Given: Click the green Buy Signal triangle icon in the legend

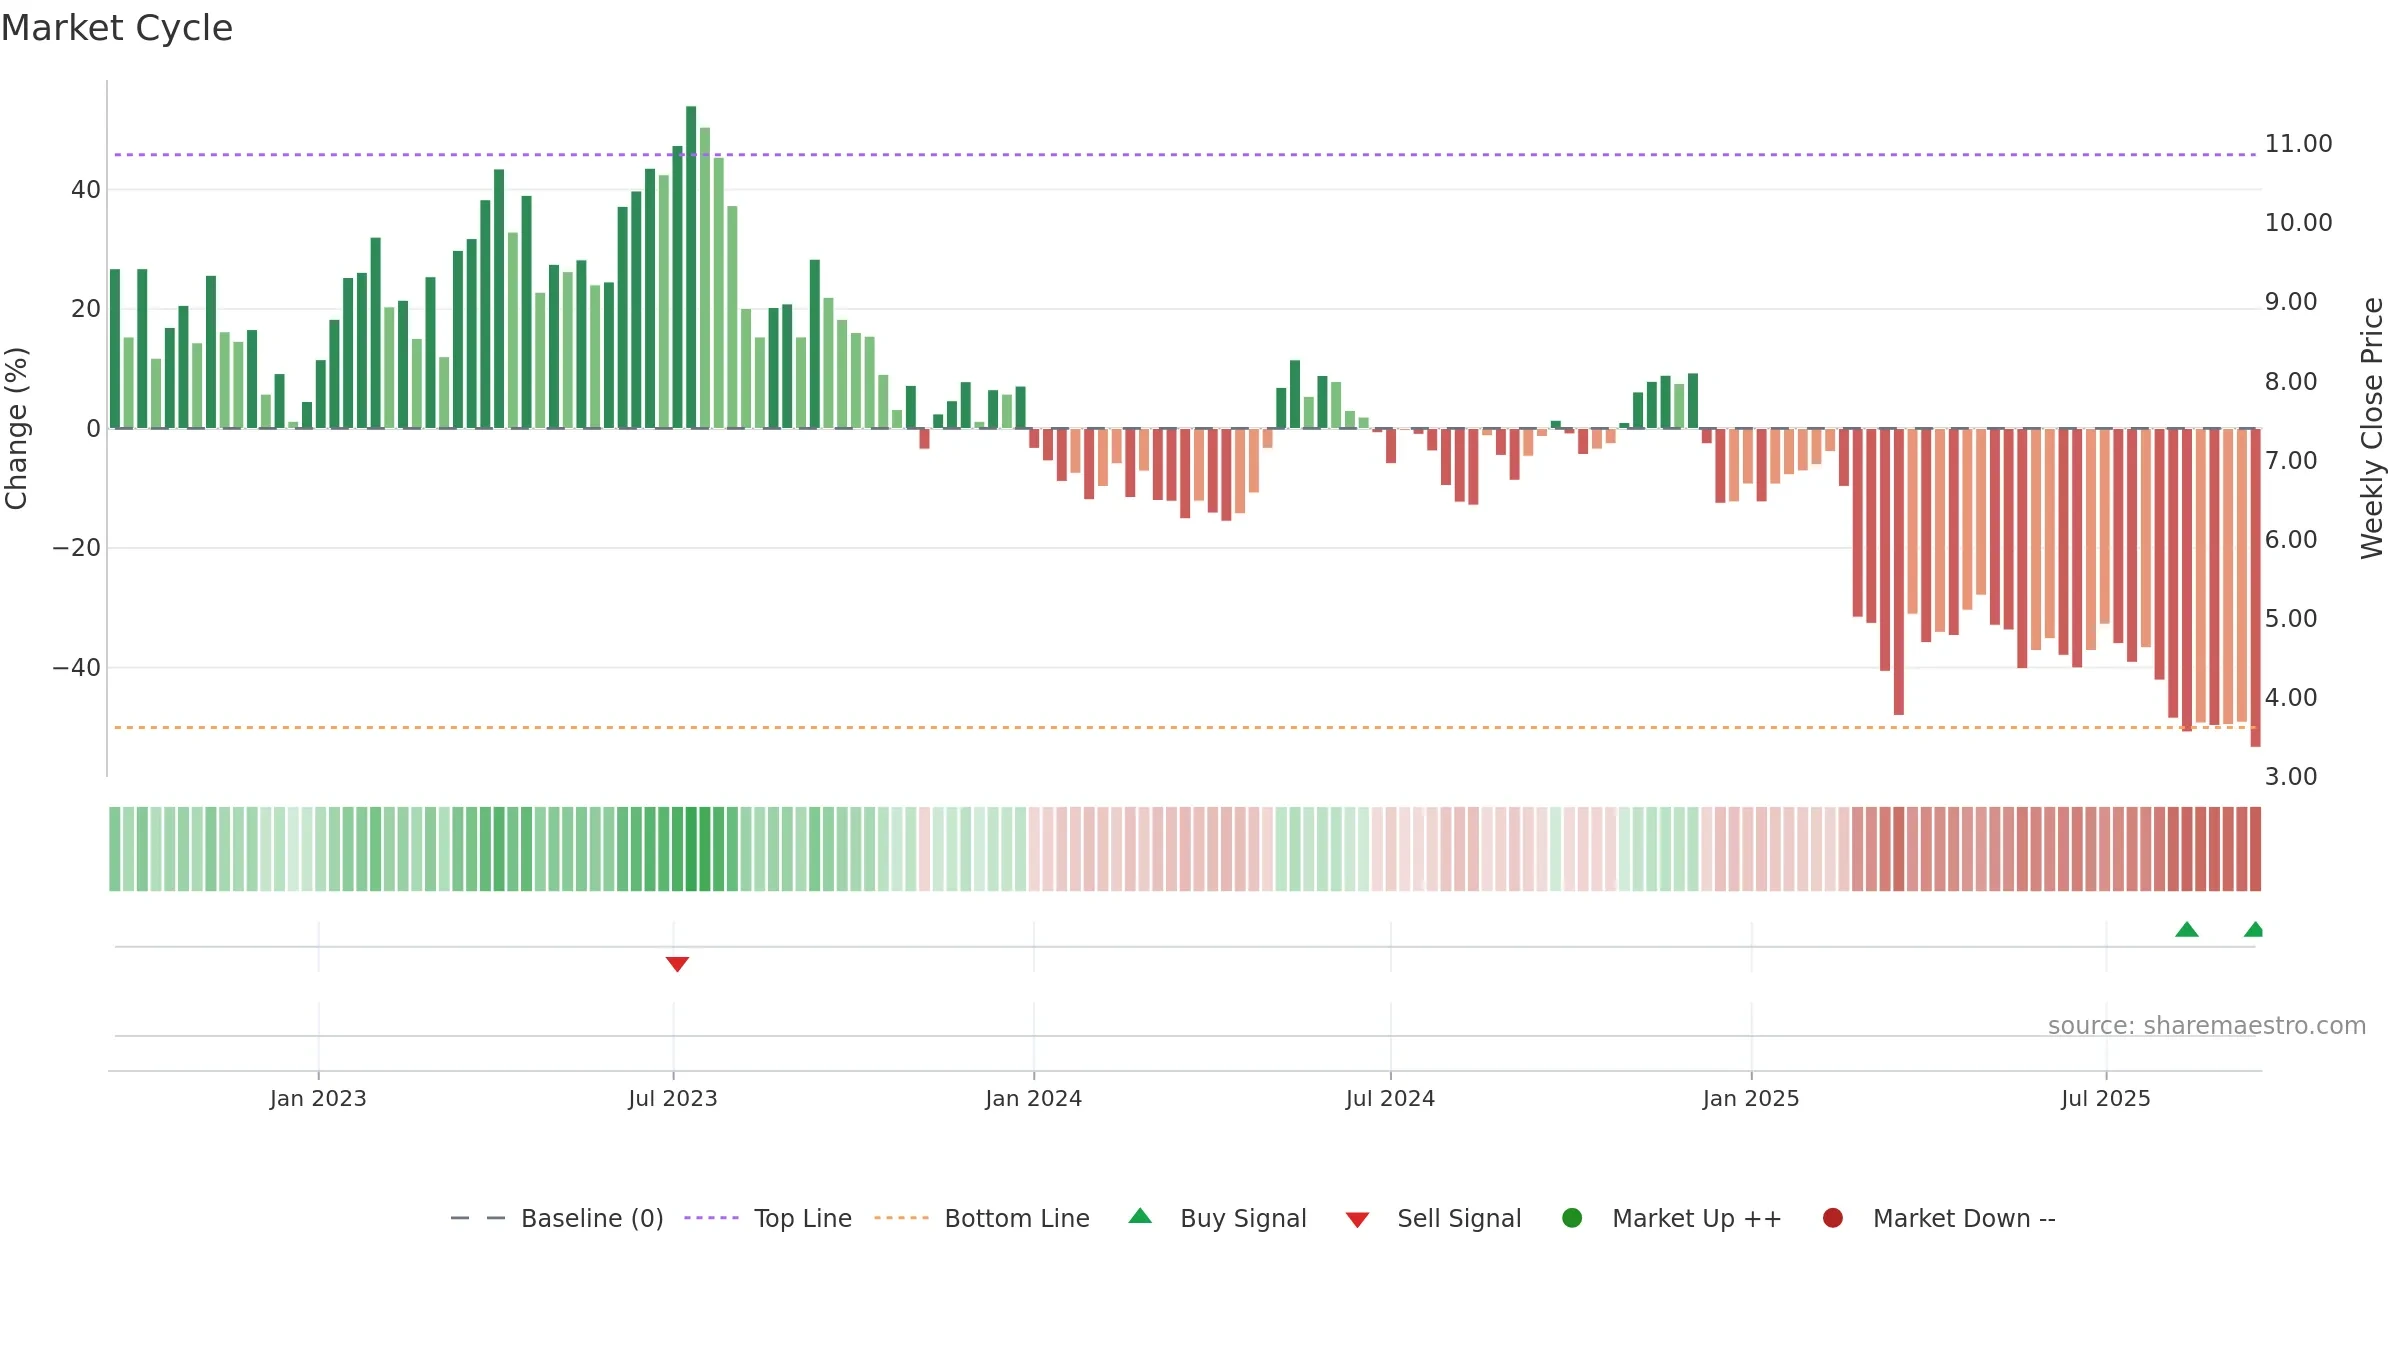Looking at the screenshot, I should point(1140,1216).
